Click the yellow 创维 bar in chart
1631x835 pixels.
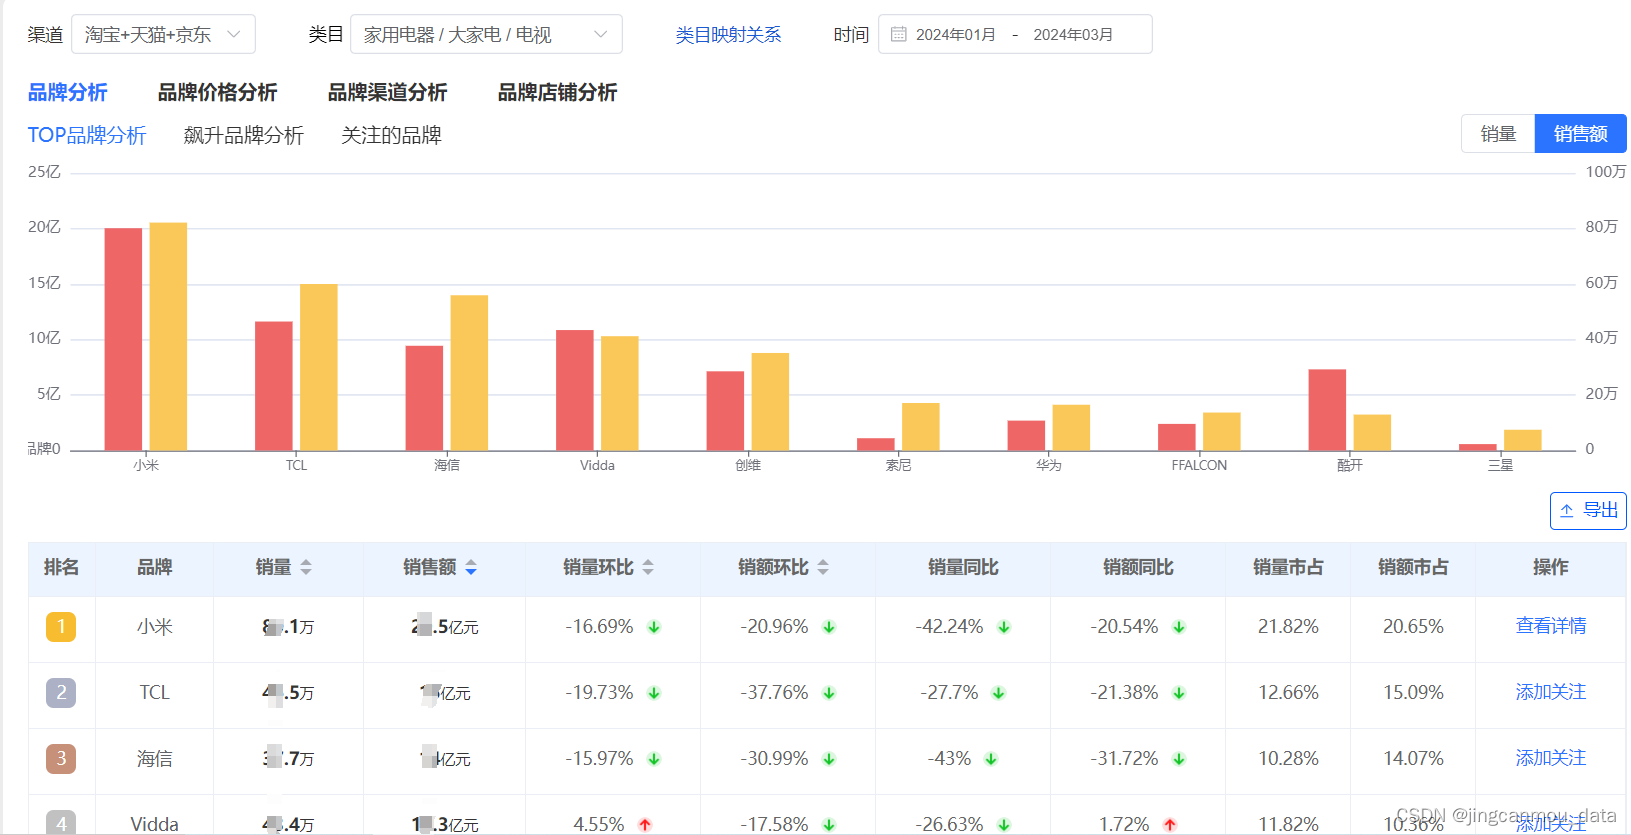[770, 402]
